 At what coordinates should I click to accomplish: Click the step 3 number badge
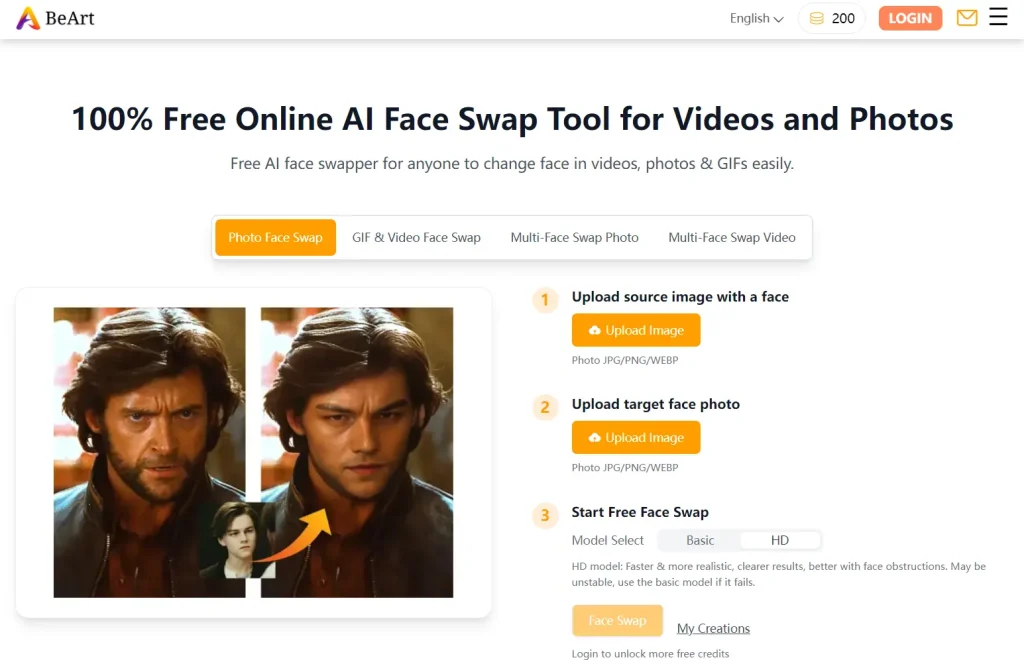[x=545, y=515]
